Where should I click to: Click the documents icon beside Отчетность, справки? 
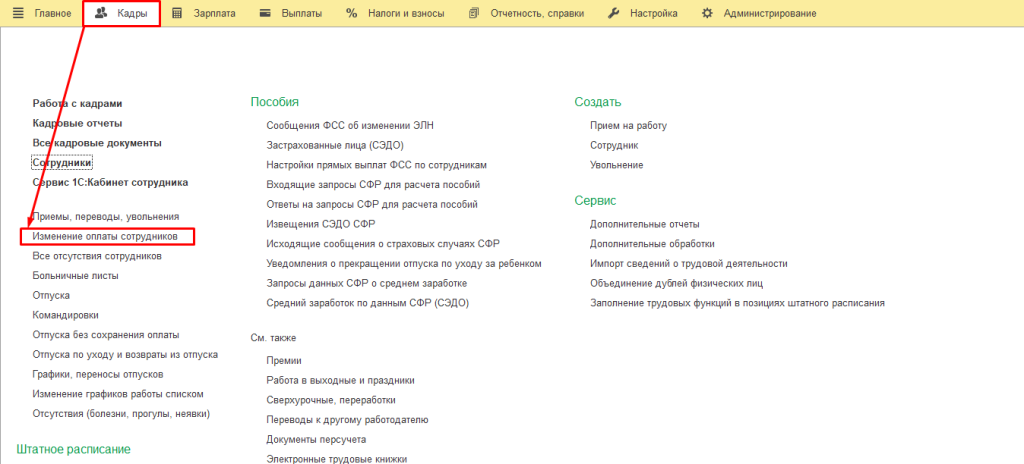tap(473, 13)
